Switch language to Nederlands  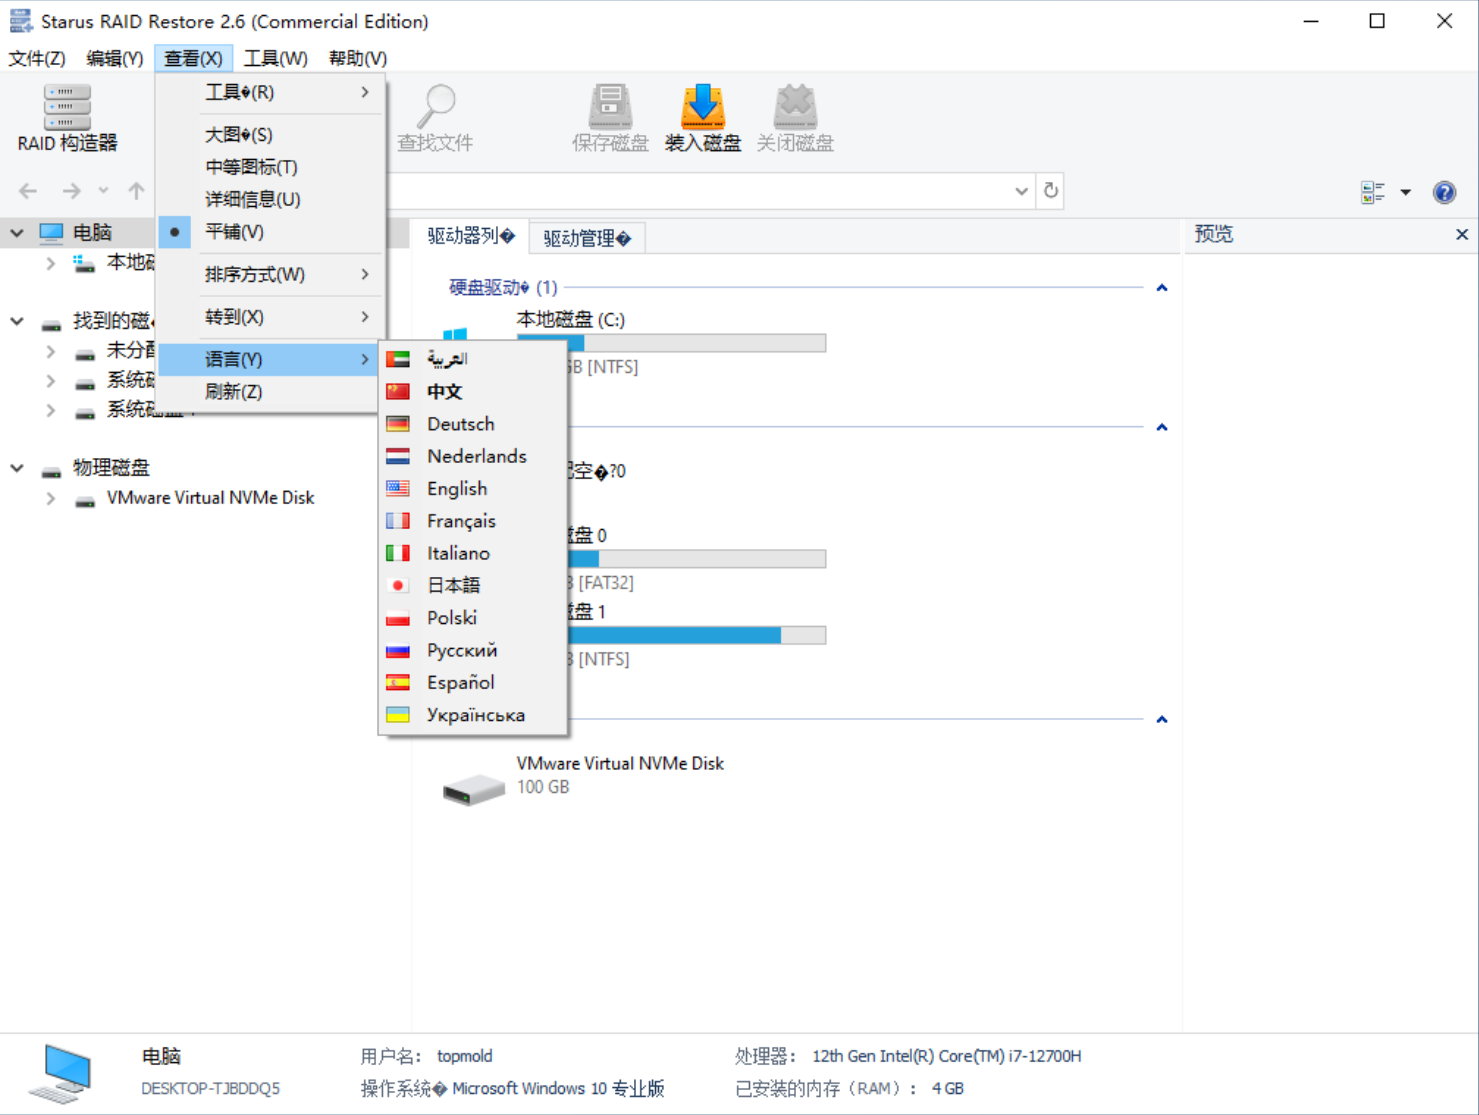tap(473, 456)
